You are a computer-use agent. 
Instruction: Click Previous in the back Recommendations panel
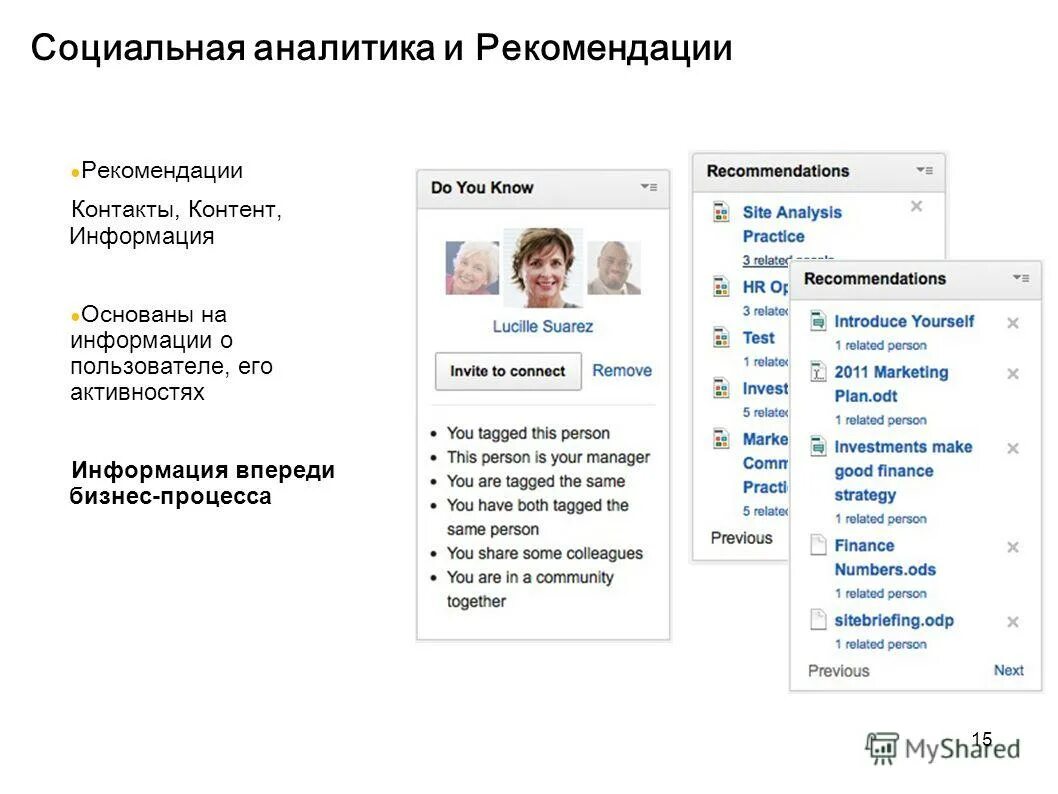pos(742,538)
